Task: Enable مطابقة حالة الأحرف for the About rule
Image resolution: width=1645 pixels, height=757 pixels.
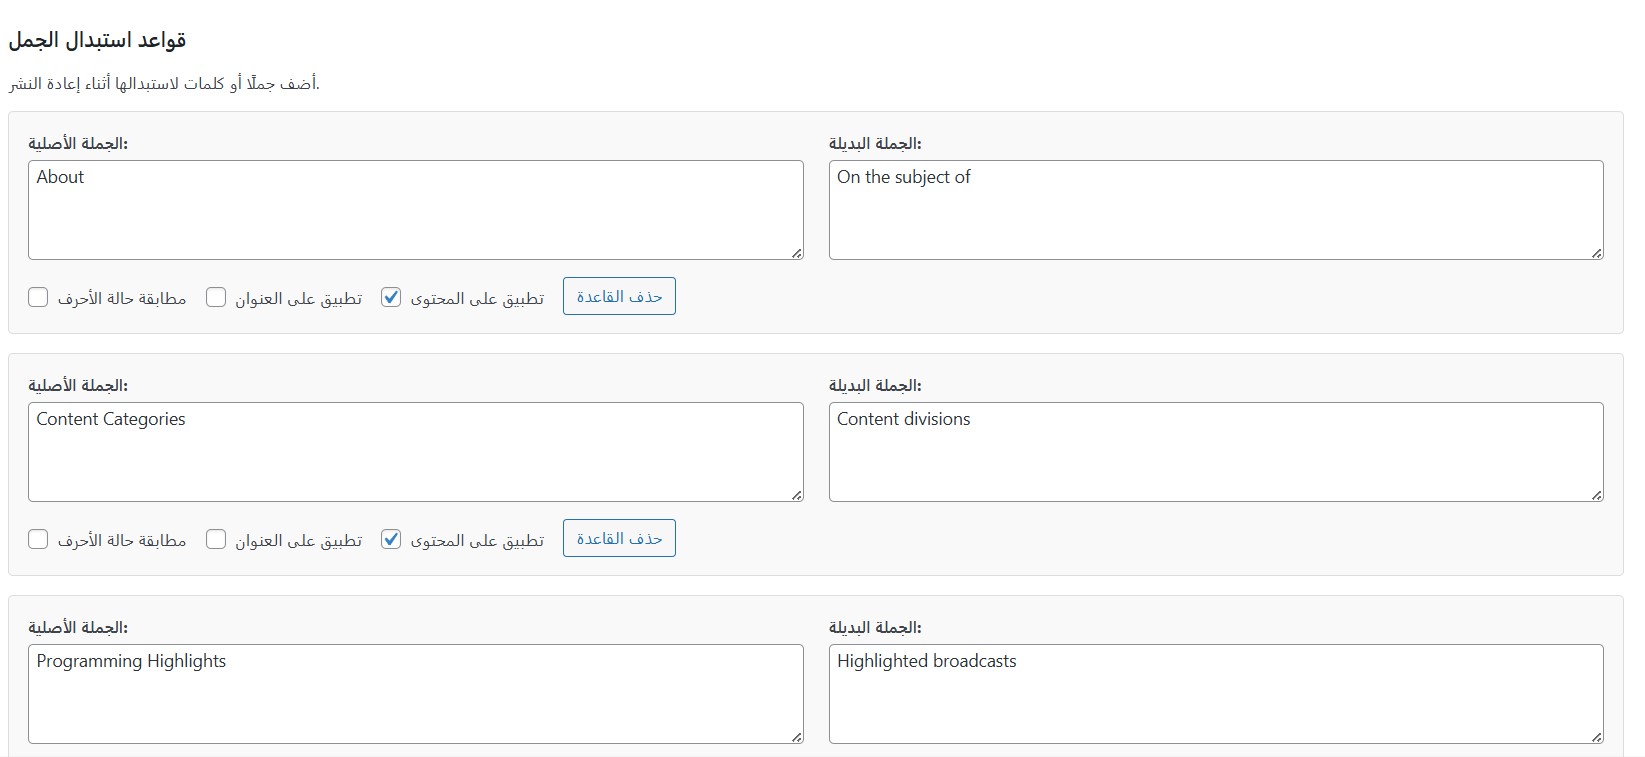Action: (x=38, y=297)
